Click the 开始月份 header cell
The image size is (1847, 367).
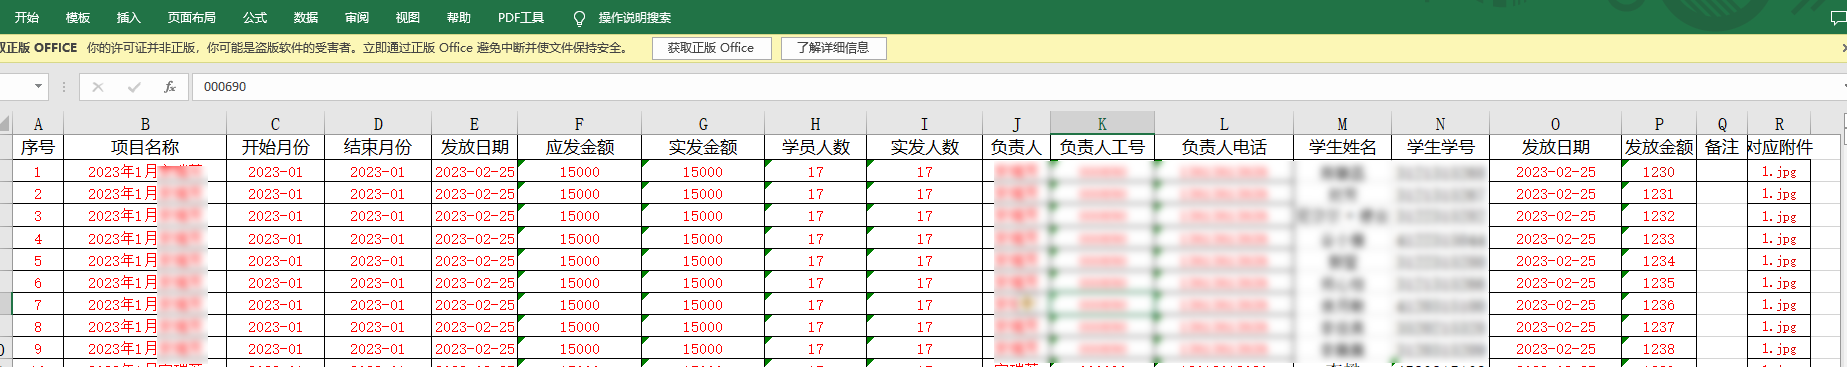275,147
